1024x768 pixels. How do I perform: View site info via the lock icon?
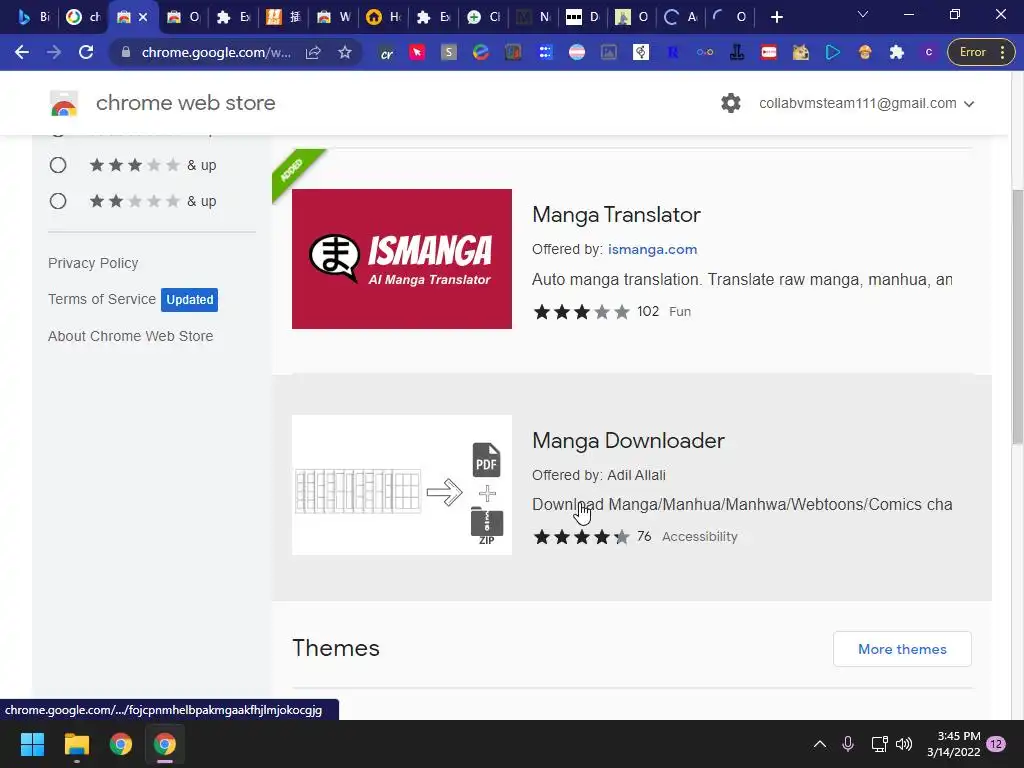coord(126,52)
